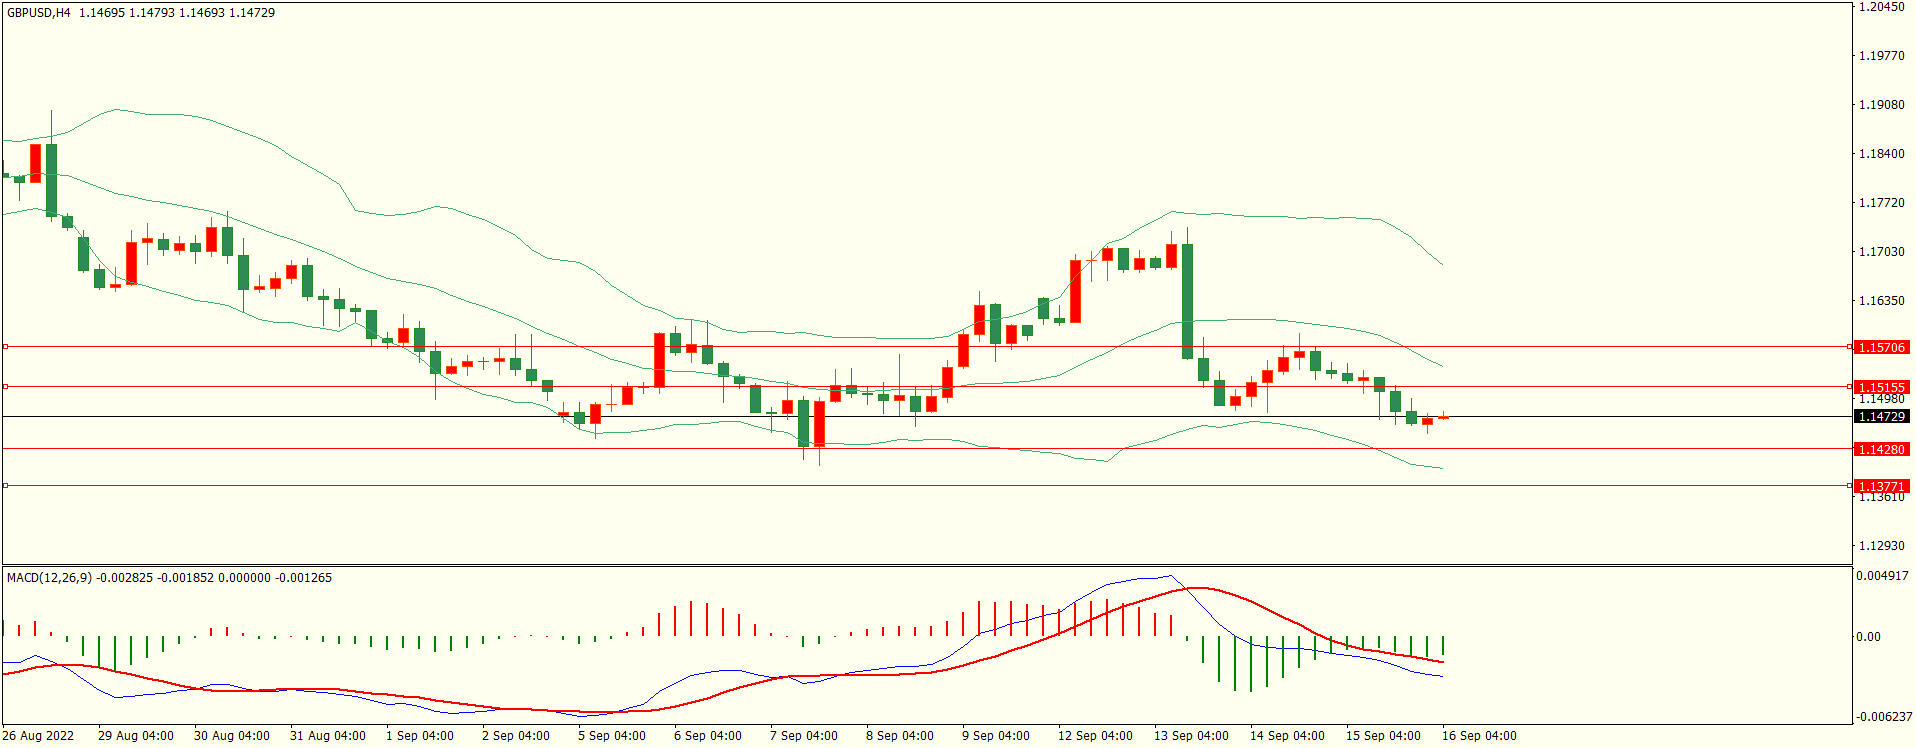Click the MACD(12,26,9) indicator label
Screen dimensions: 1916x748
49,578
